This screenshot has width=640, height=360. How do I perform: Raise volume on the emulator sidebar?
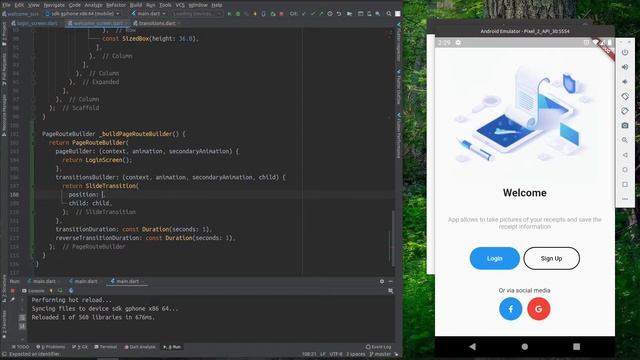pyautogui.click(x=625, y=67)
